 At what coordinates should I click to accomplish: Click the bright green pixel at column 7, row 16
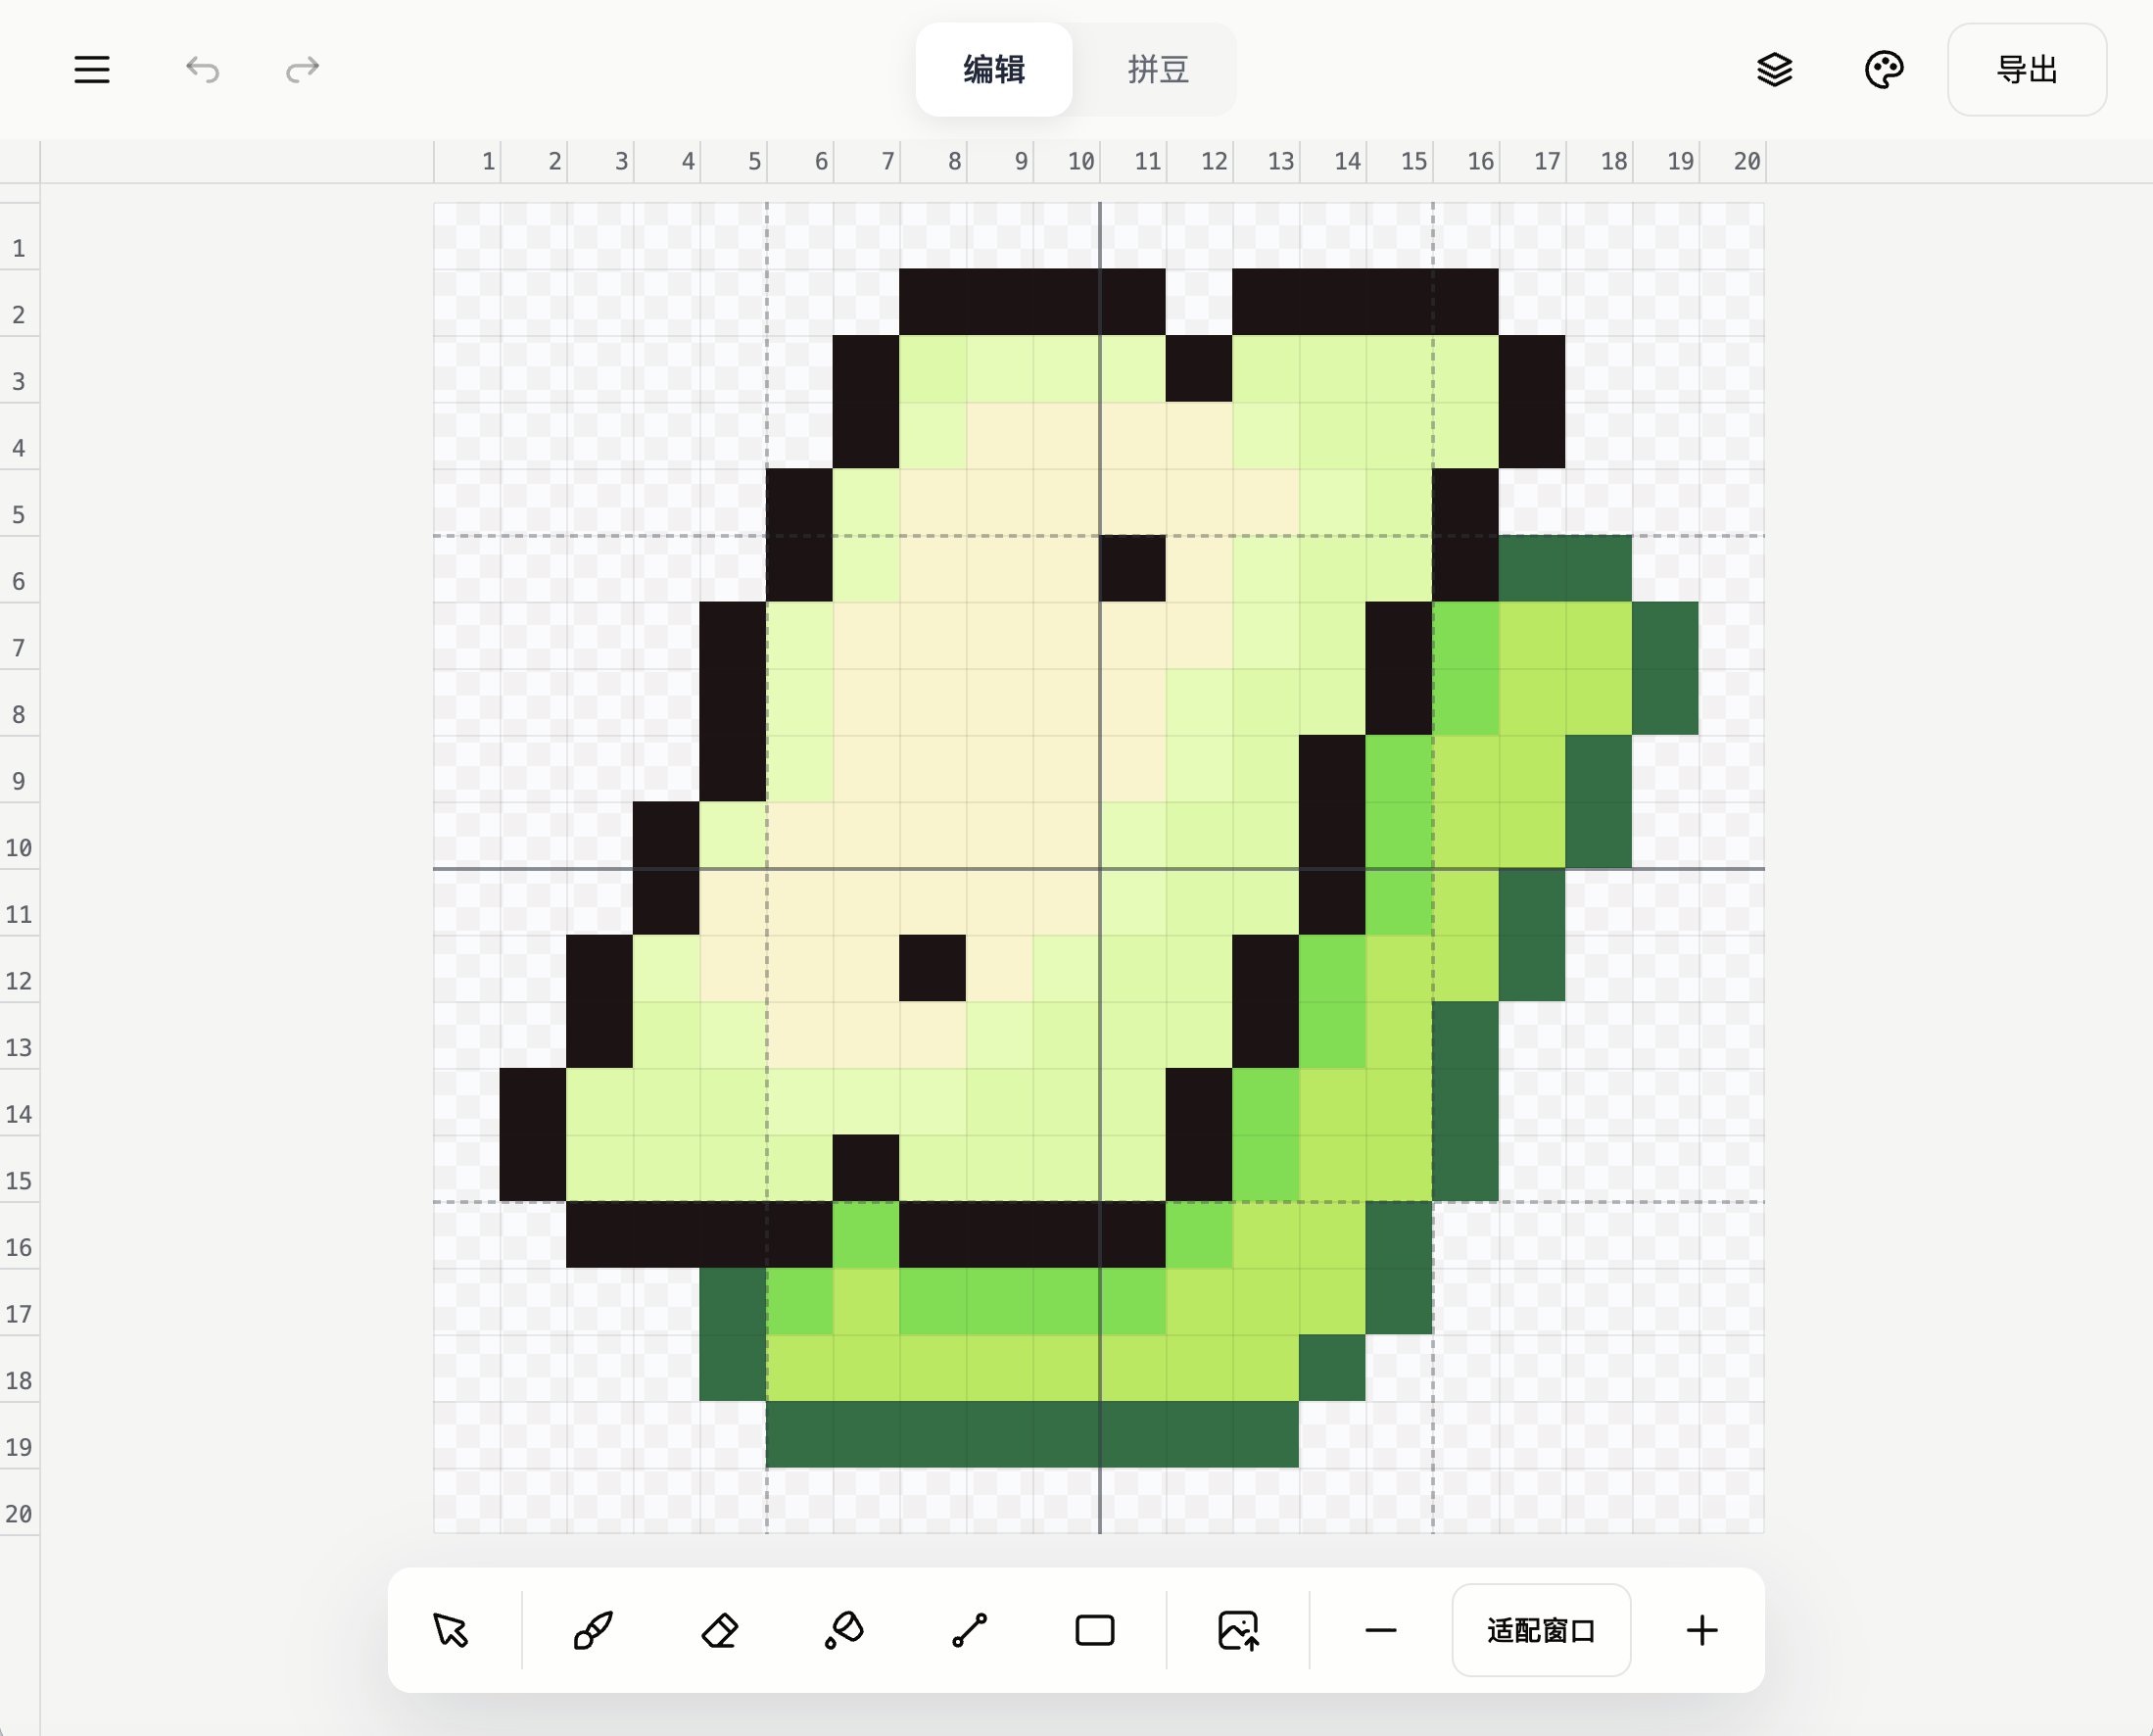coord(866,1235)
